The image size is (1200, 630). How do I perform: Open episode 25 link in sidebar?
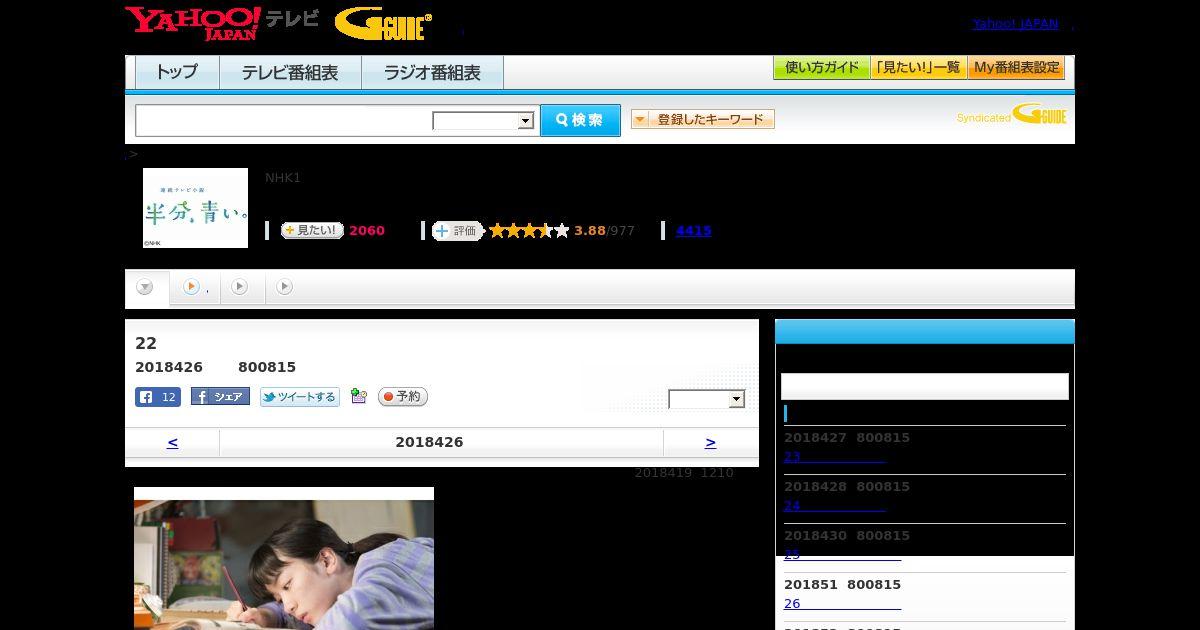pos(842,555)
